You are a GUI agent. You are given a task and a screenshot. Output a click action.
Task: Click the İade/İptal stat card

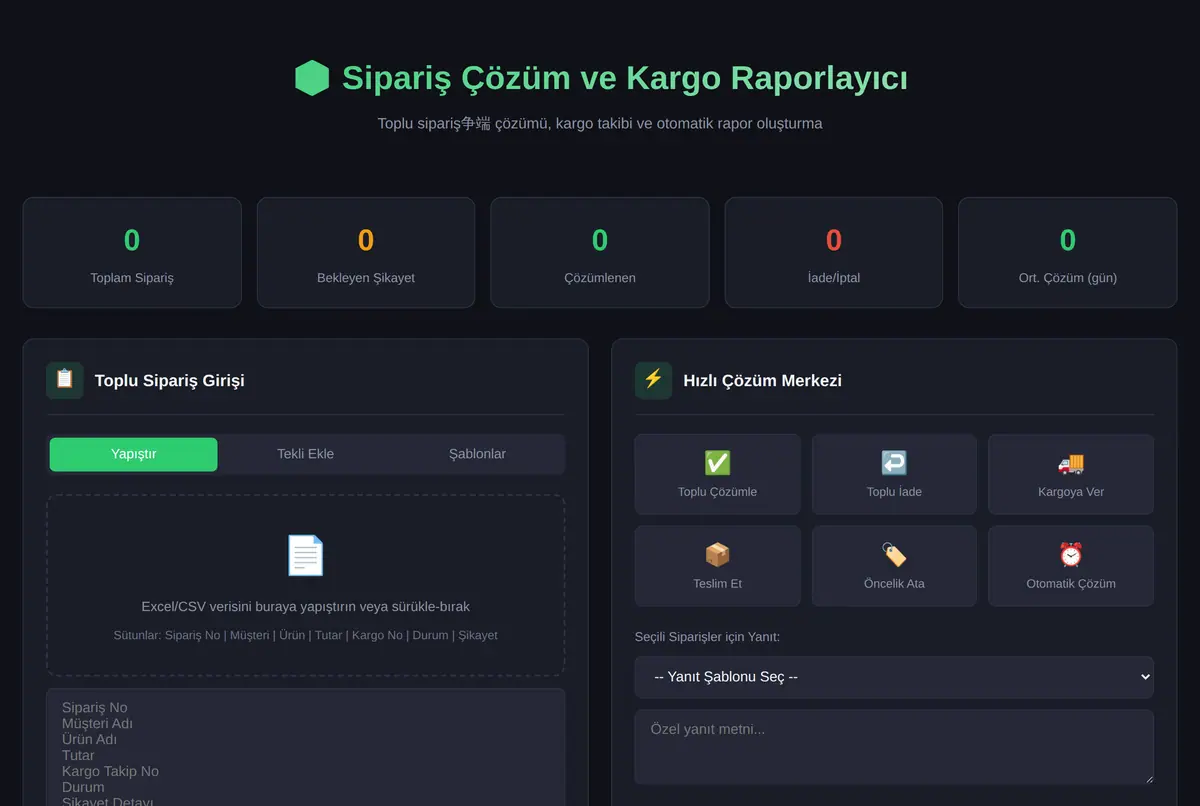point(834,252)
